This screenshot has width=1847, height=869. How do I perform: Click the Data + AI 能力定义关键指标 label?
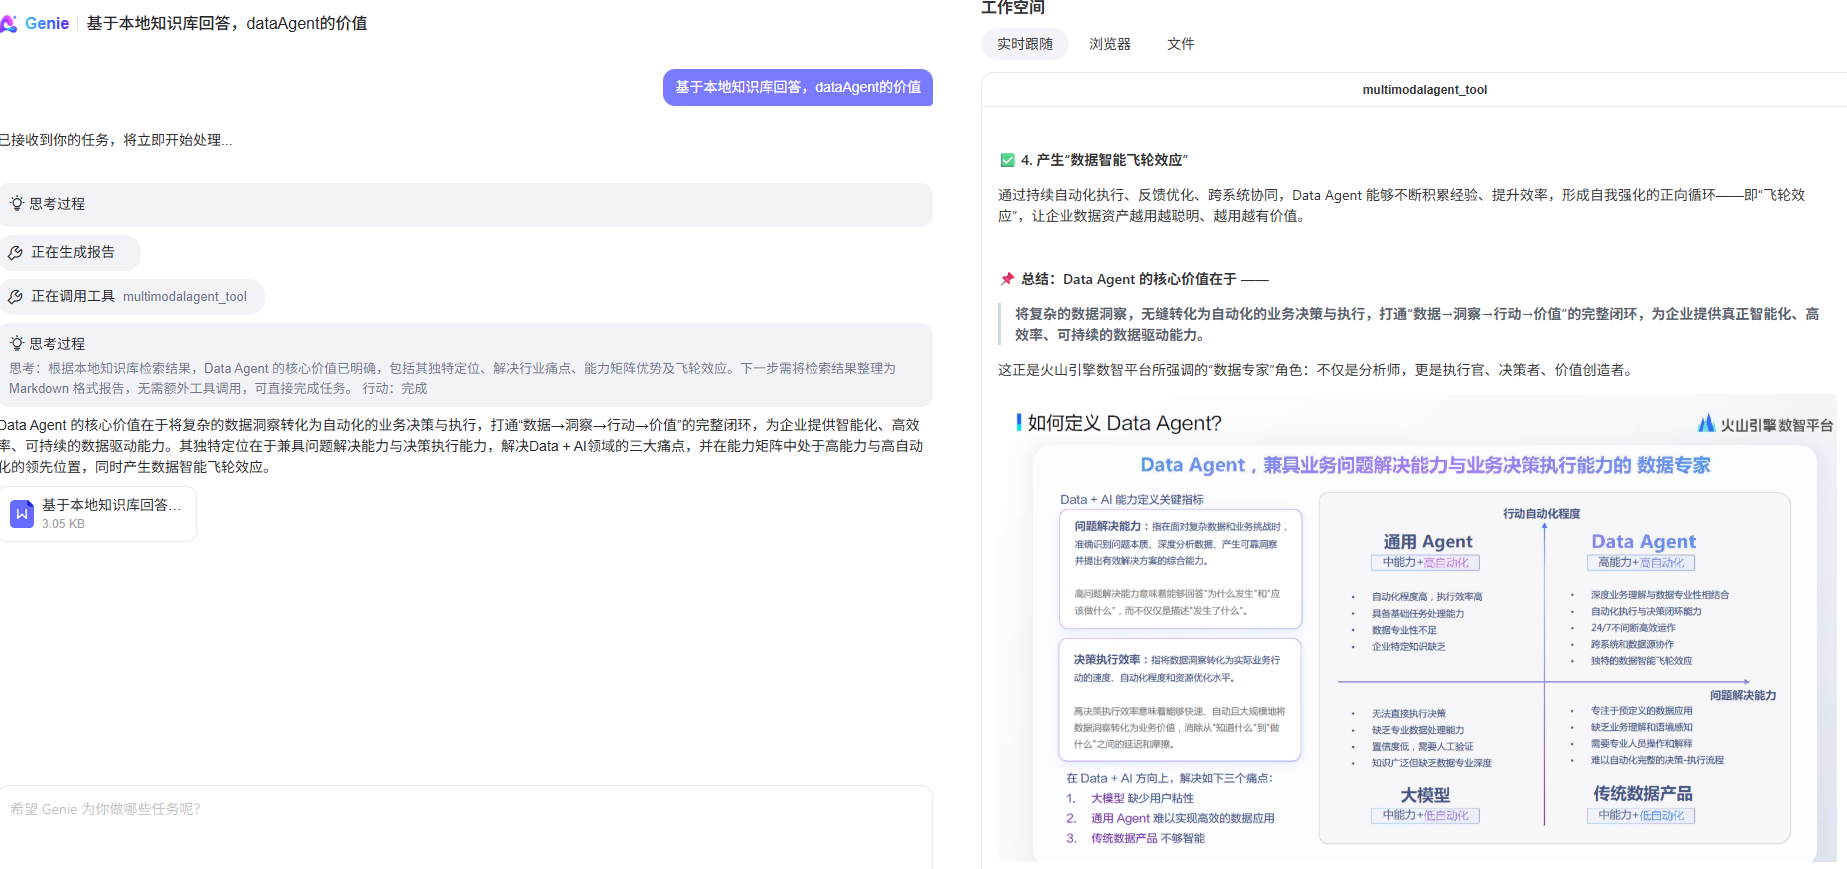(1132, 499)
